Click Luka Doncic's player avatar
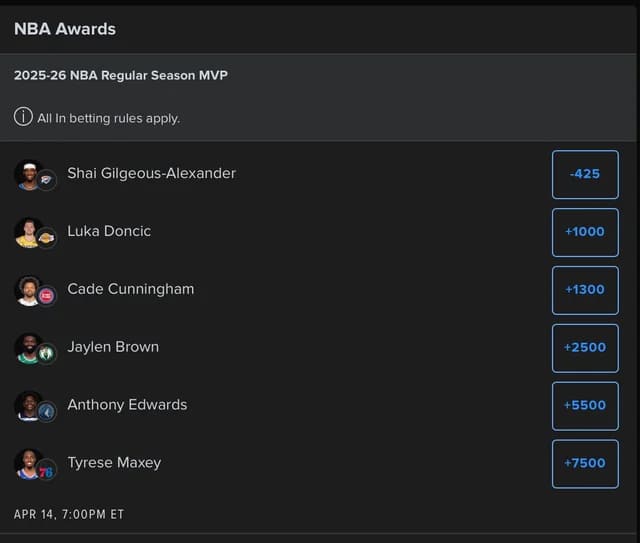The width and height of the screenshot is (640, 543). (x=30, y=232)
